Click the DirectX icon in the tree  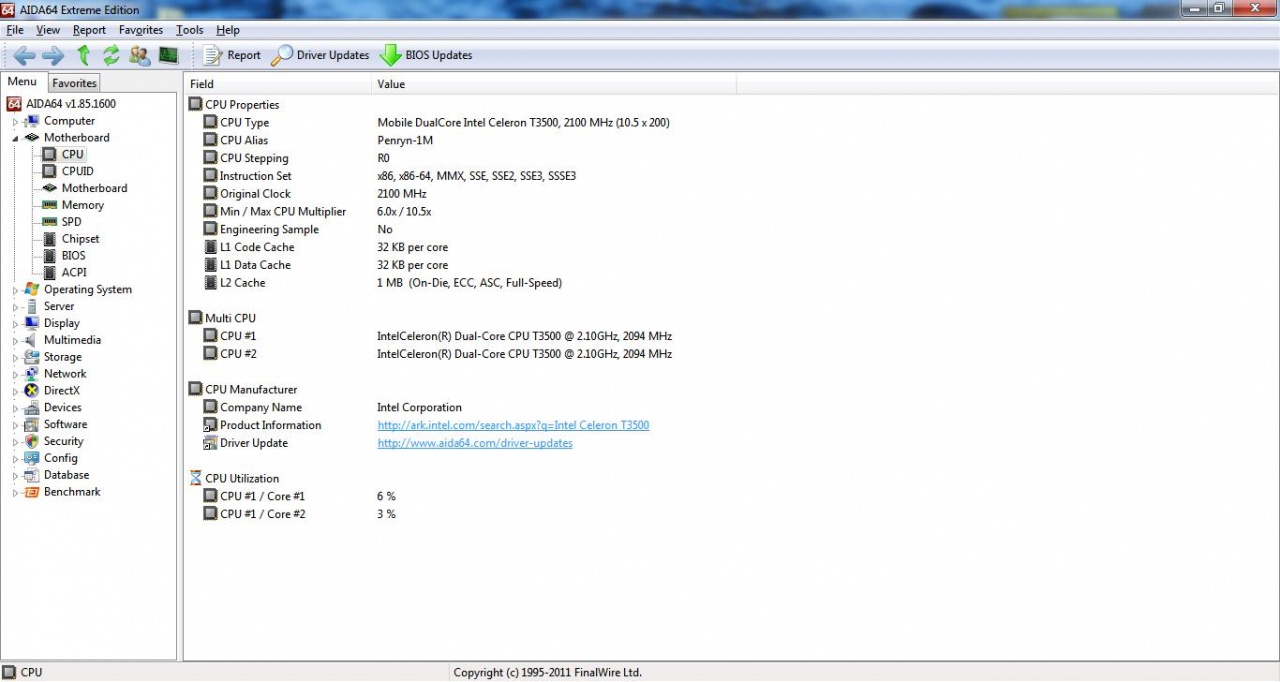[33, 390]
